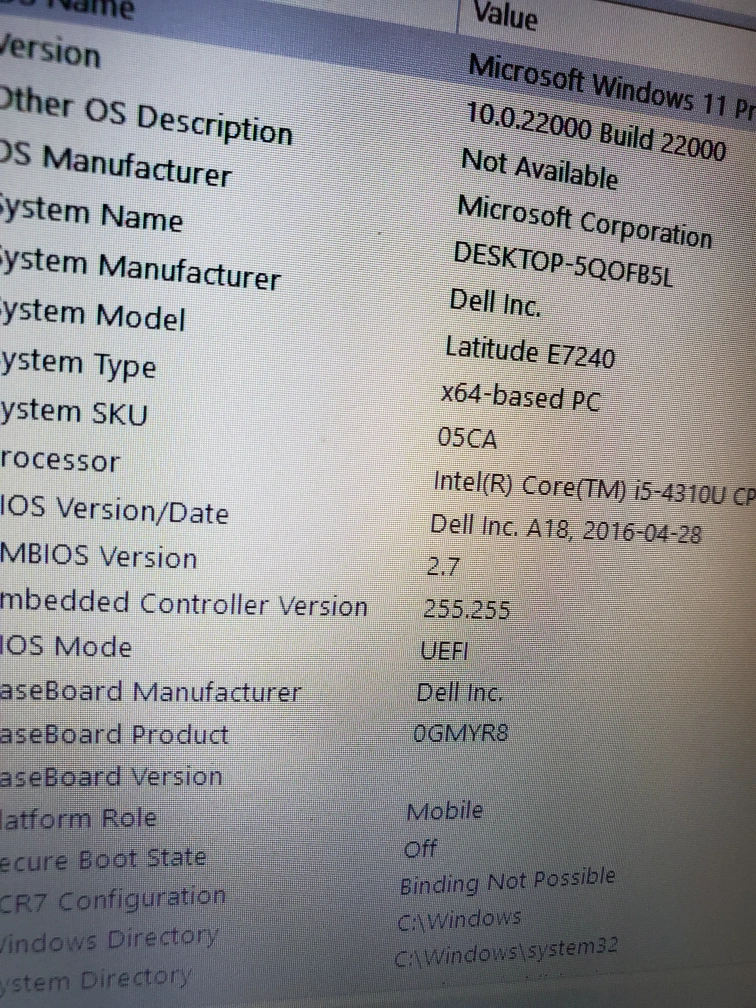Select Dell Inc. A18, 2016-04-28 value
The height and width of the screenshot is (1008, 756).
click(566, 530)
